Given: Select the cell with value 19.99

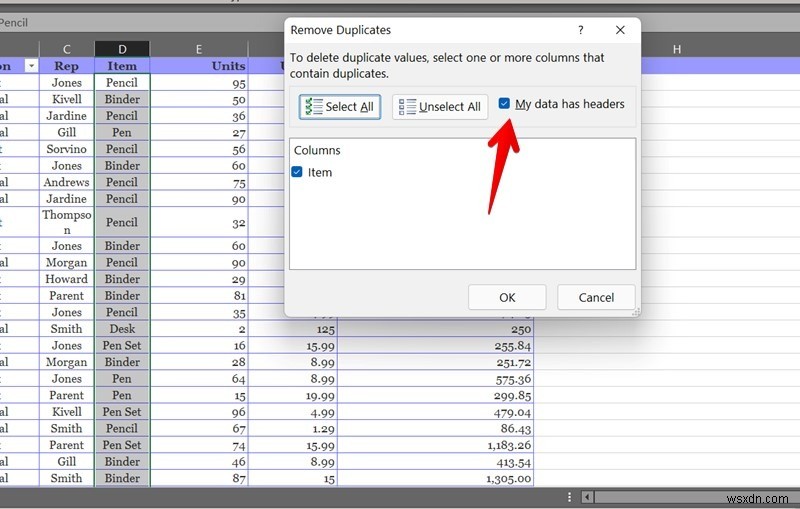Looking at the screenshot, I should 293,395.
